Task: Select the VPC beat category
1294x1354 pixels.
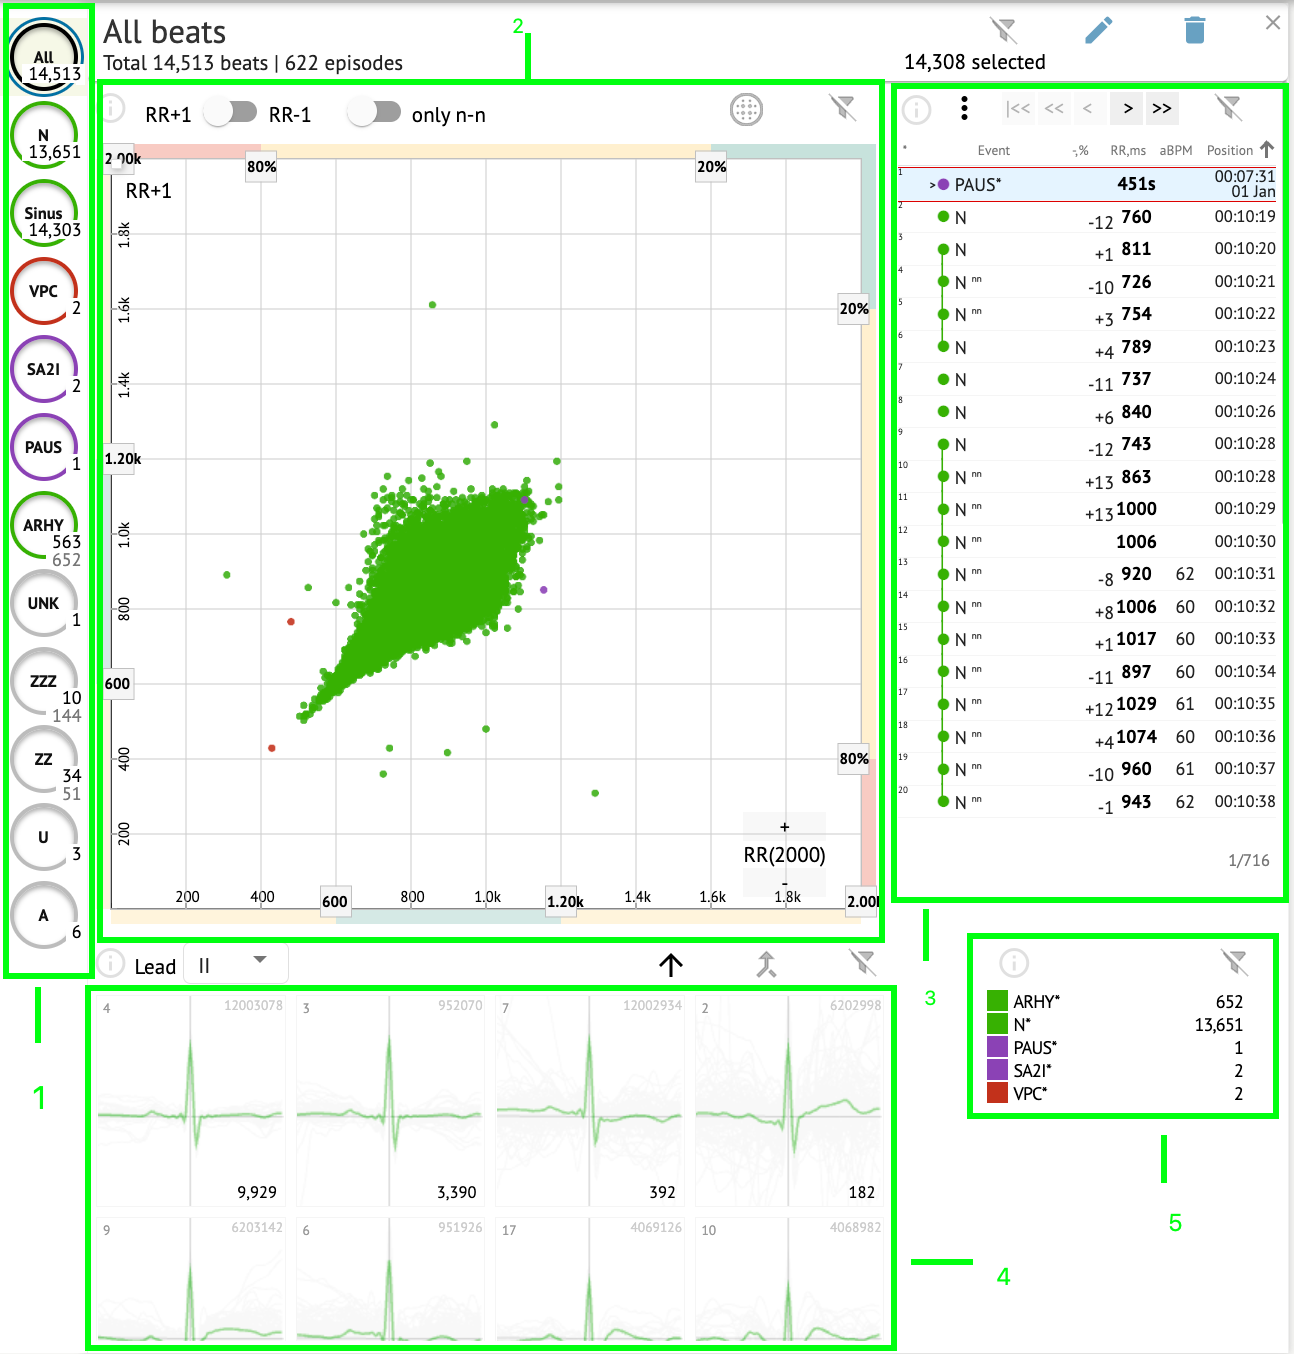Action: tap(44, 292)
